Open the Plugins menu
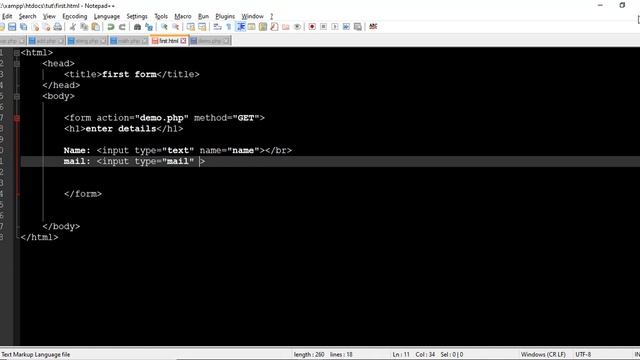640x360 pixels. 225,16
